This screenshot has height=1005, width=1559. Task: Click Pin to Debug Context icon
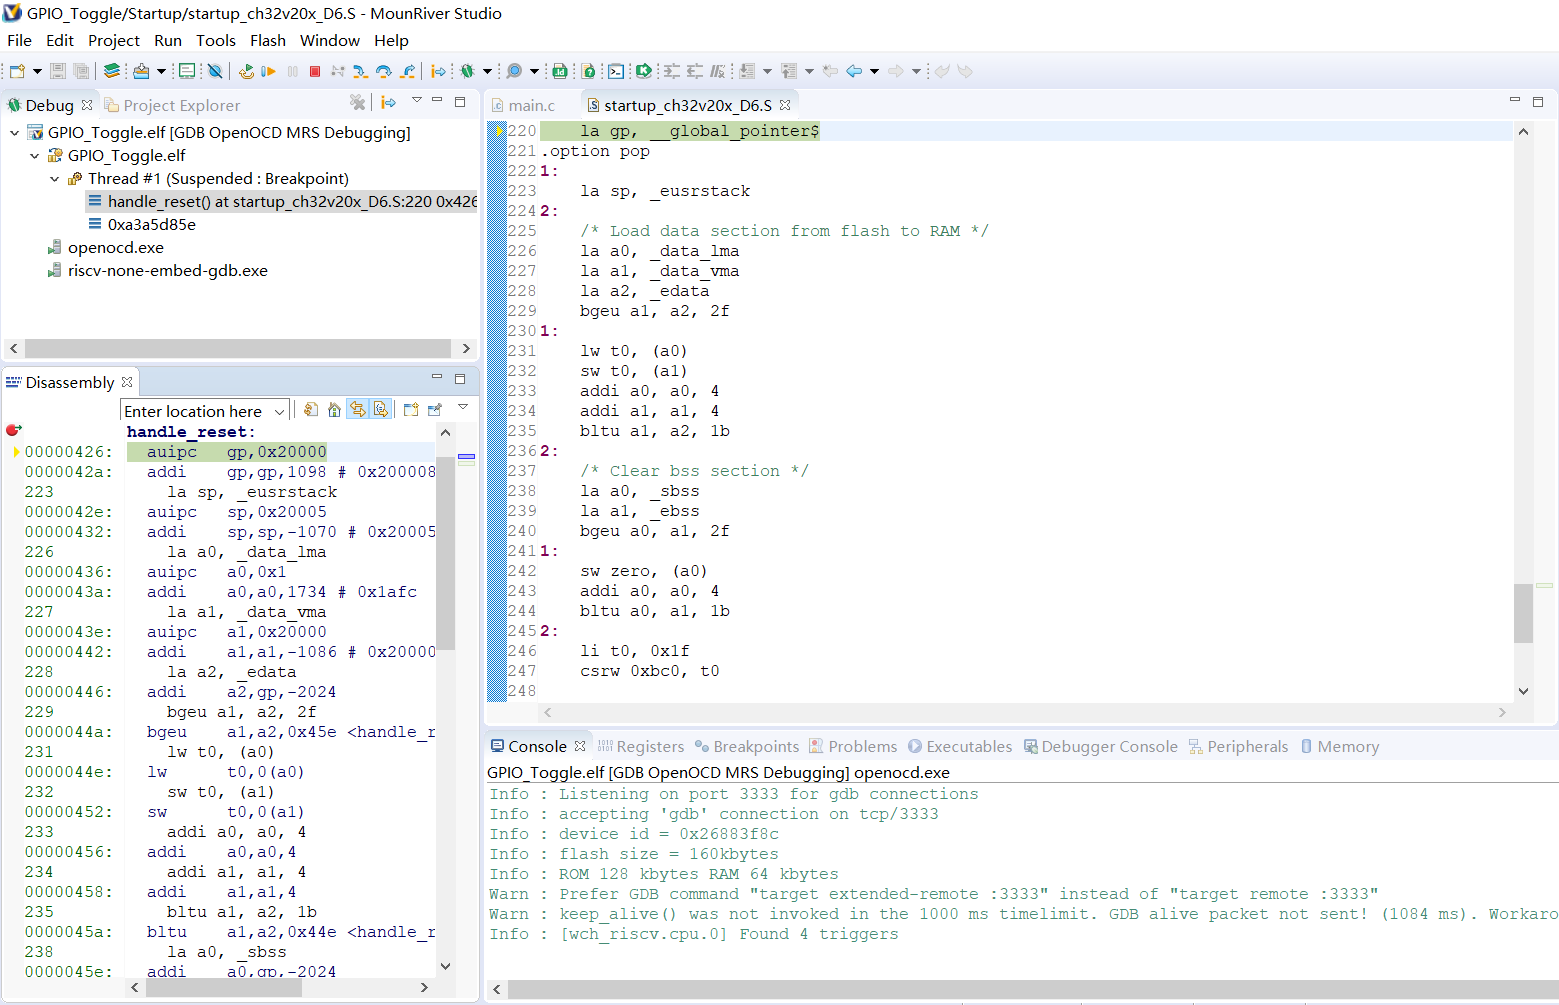434,409
